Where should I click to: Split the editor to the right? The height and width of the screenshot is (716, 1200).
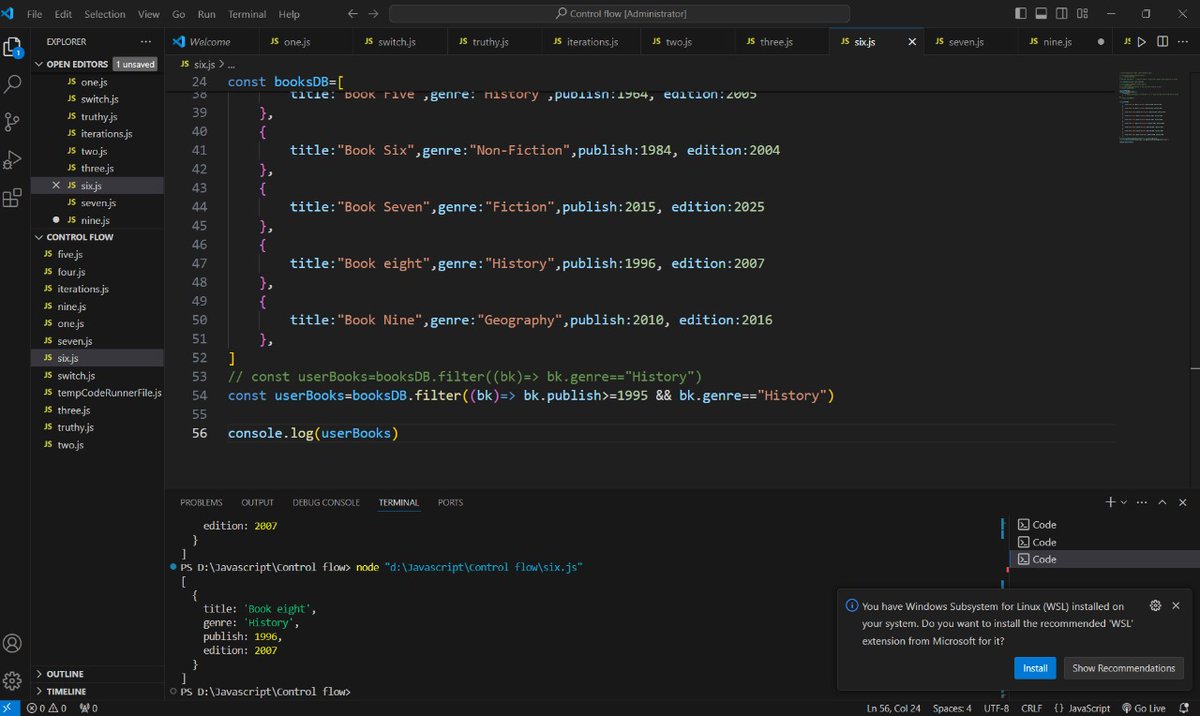tap(1163, 42)
